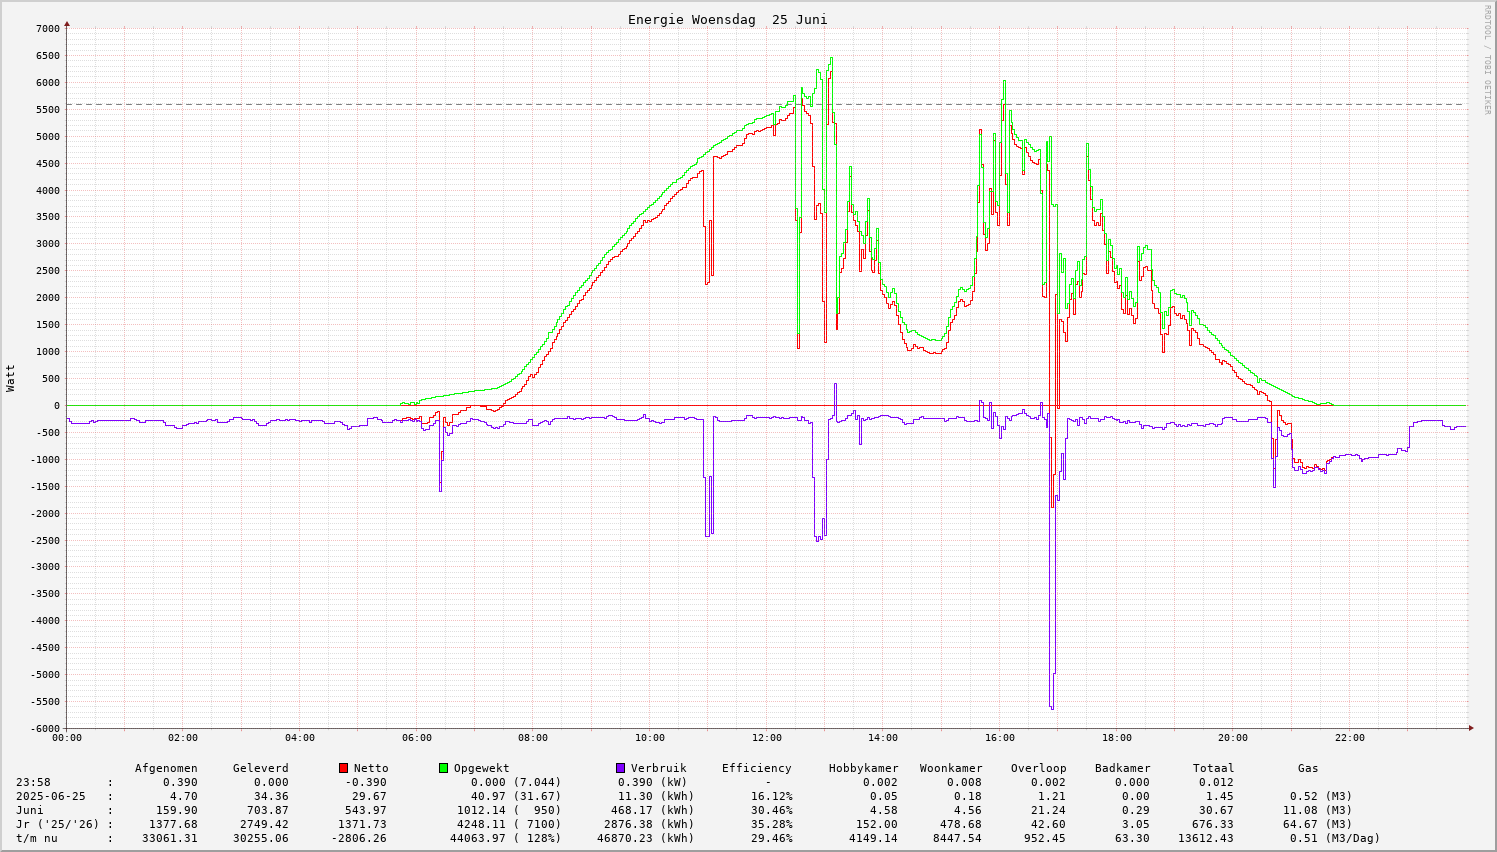The height and width of the screenshot is (852, 1497).
Task: Select the t/m nu row label
Action: pyautogui.click(x=37, y=838)
